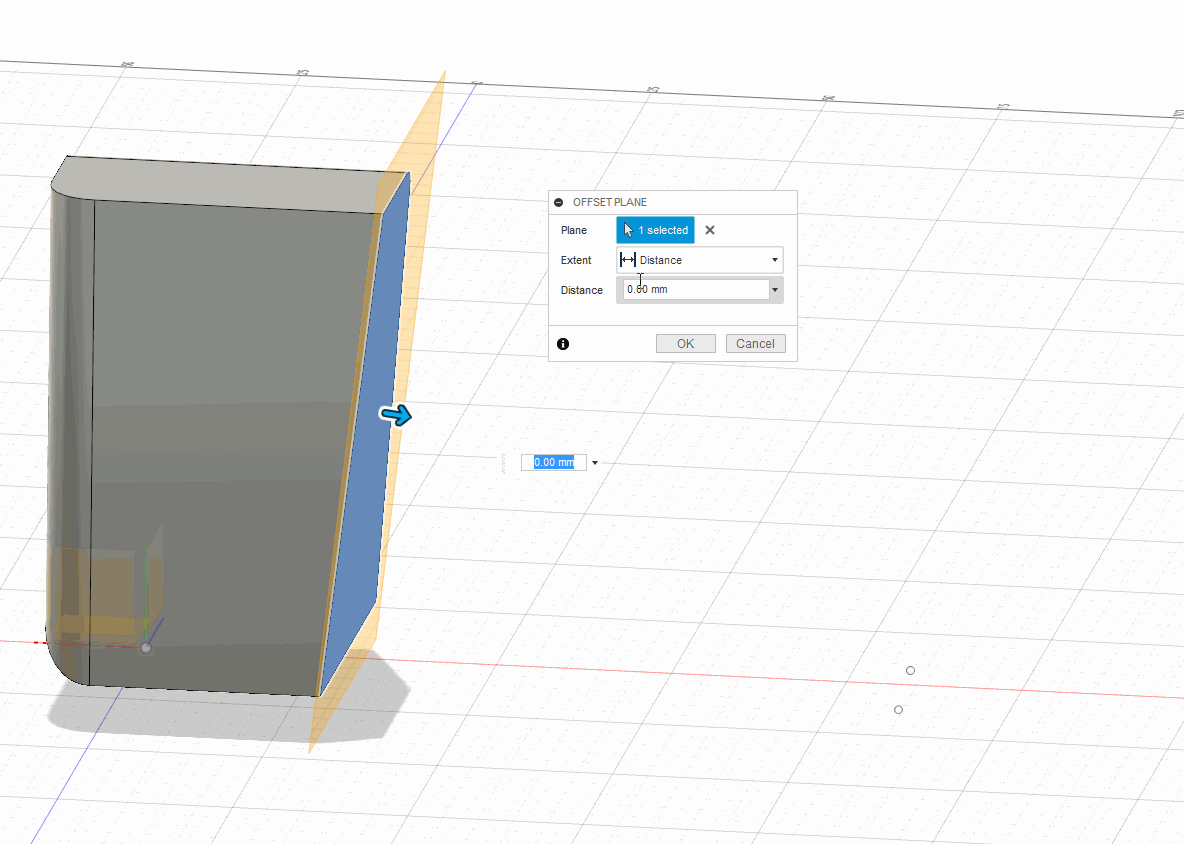Click the info icon in the dialog footer
Viewport: 1184px width, 844px height.
tap(563, 343)
